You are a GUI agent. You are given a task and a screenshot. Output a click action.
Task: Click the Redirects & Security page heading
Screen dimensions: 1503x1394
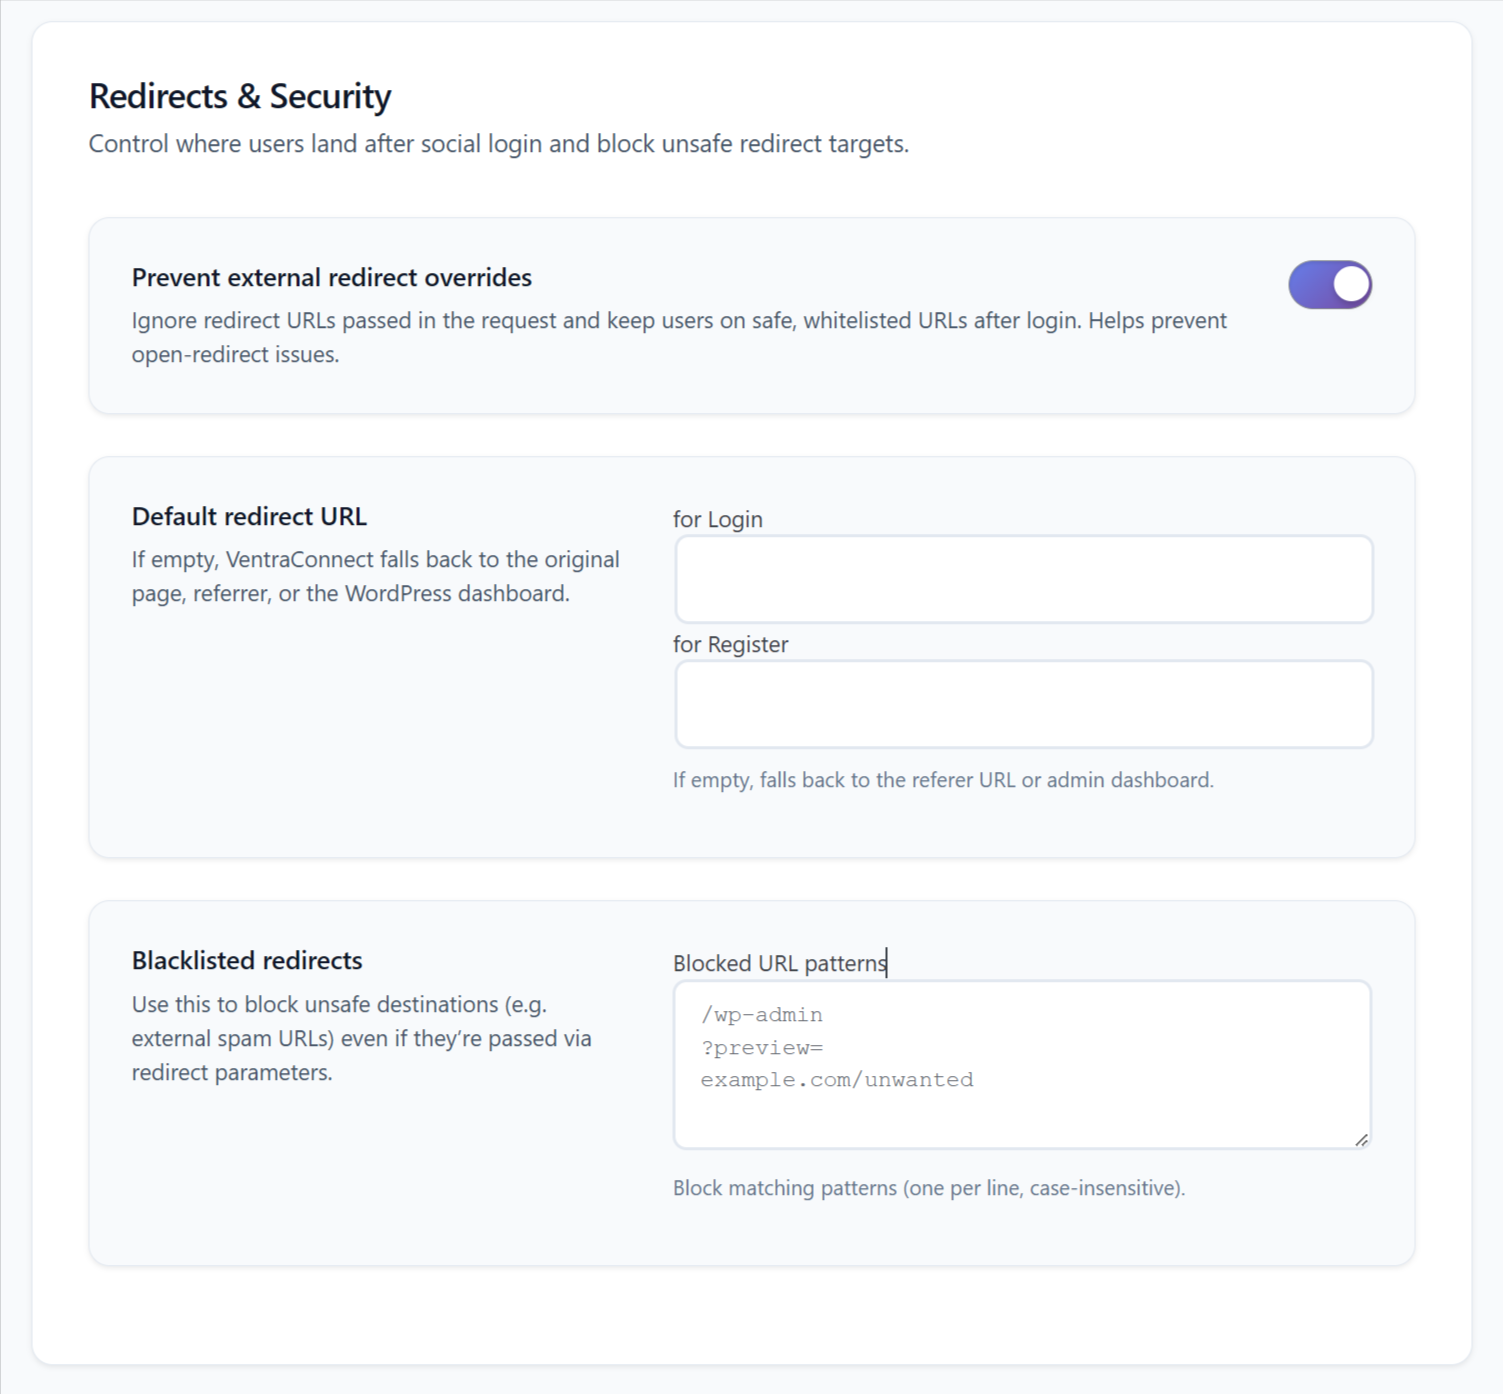tap(240, 97)
